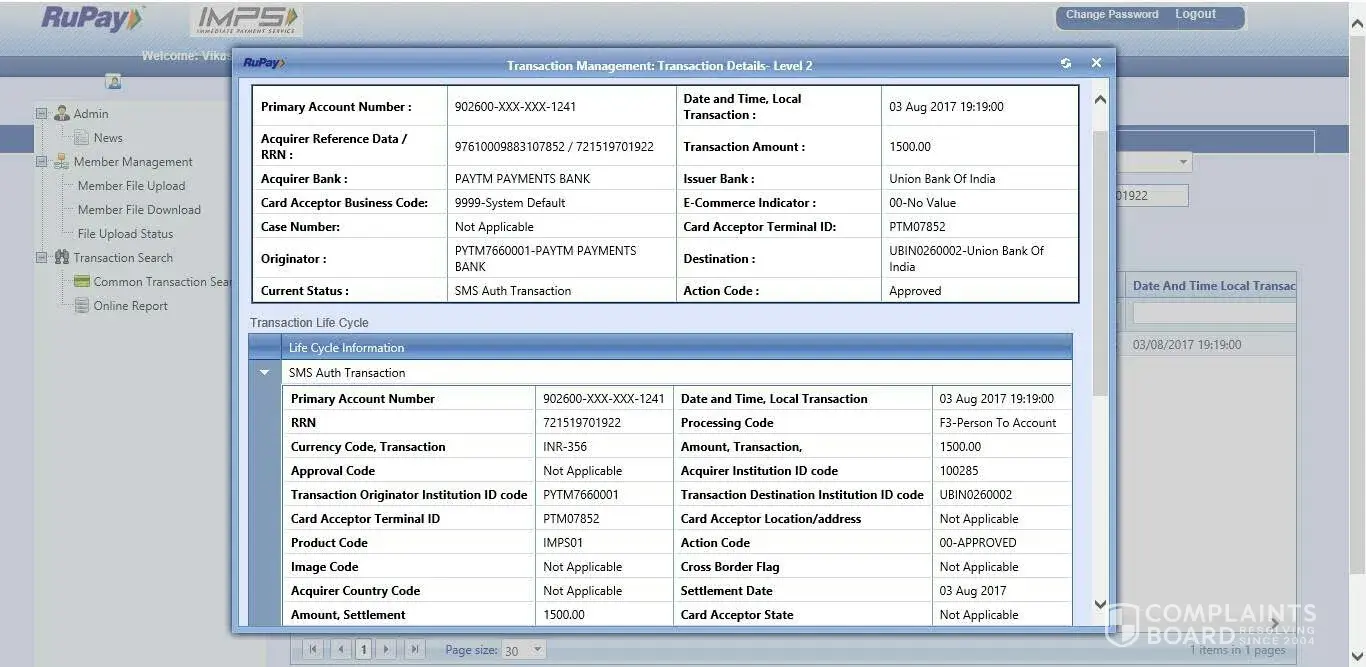
Task: Open Member File Upload
Action: (131, 186)
